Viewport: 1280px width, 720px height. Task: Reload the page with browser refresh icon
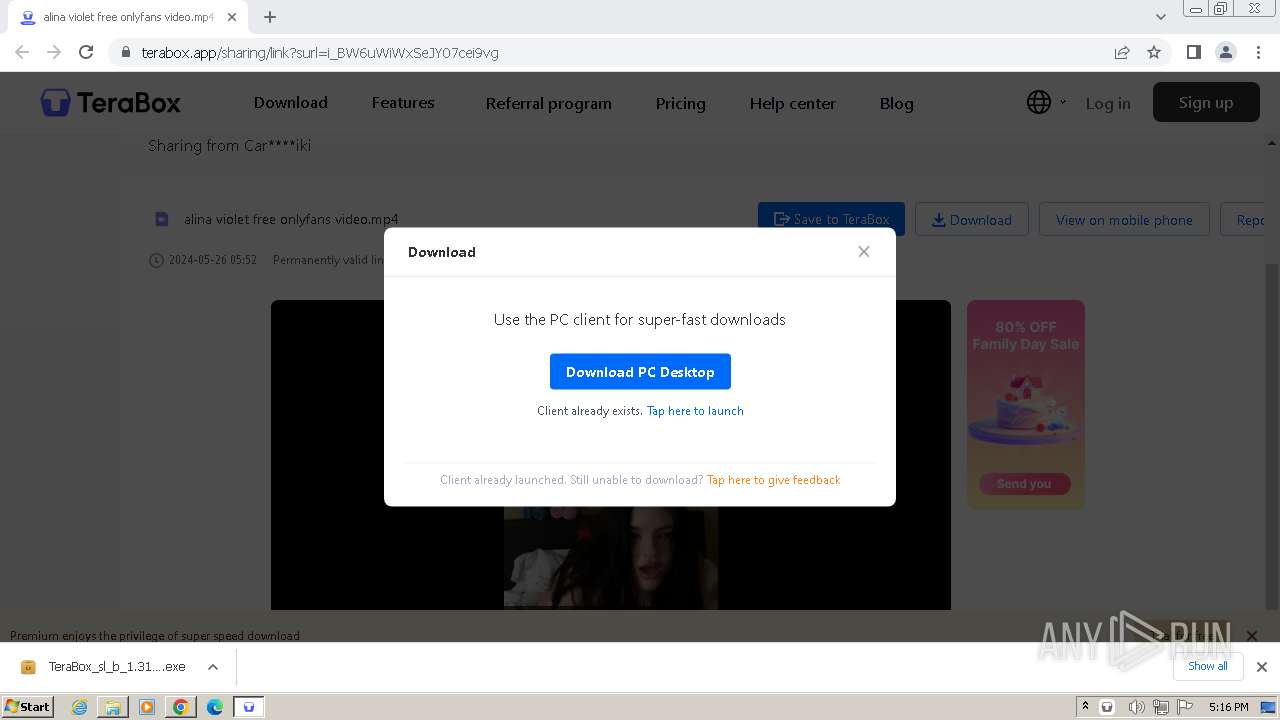click(x=86, y=52)
